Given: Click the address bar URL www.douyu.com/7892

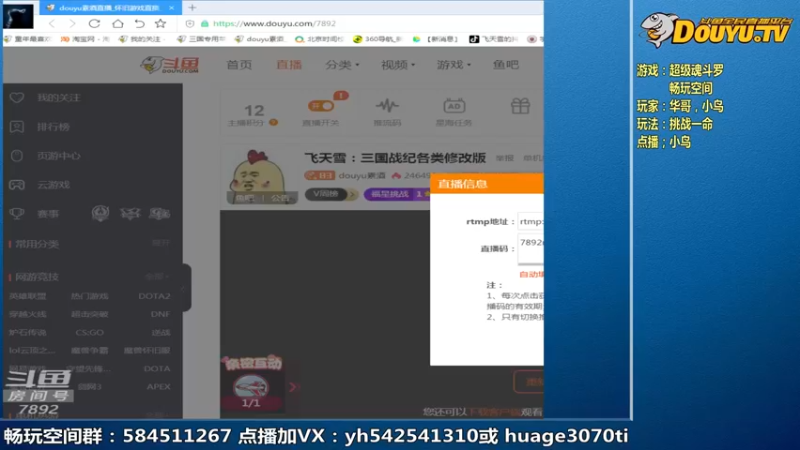Looking at the screenshot, I should click(274, 23).
